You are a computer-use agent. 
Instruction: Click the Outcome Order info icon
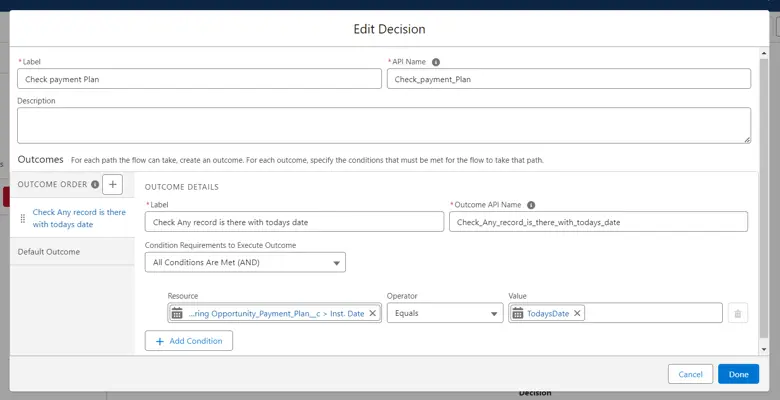(95, 184)
